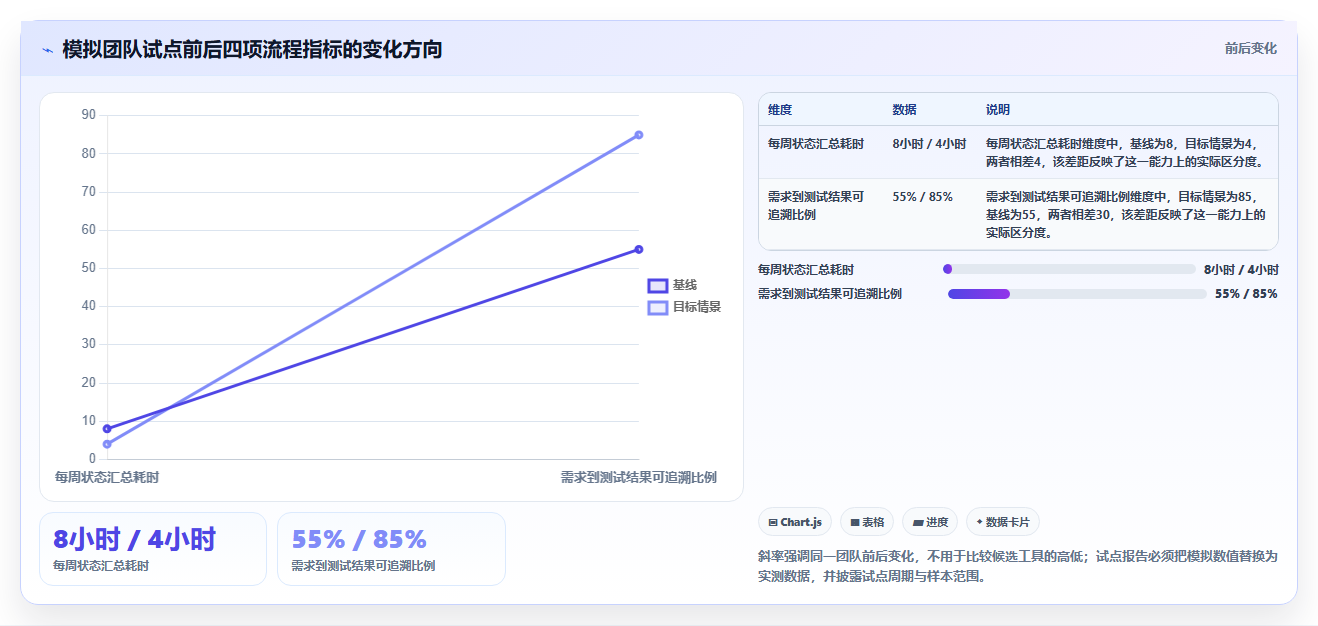Click the 说明 table column header
Viewport: 1318px width, 626px height.
998,109
